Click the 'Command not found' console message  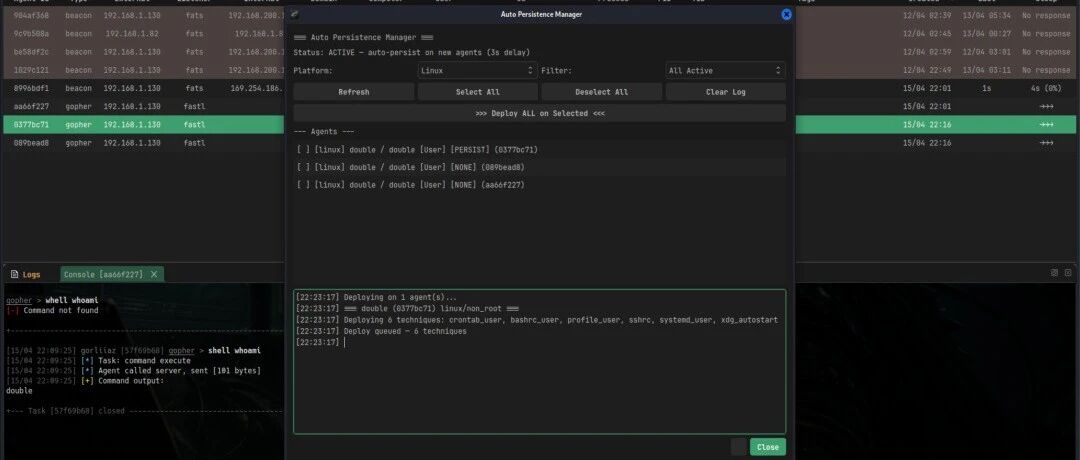pyautogui.click(x=61, y=311)
